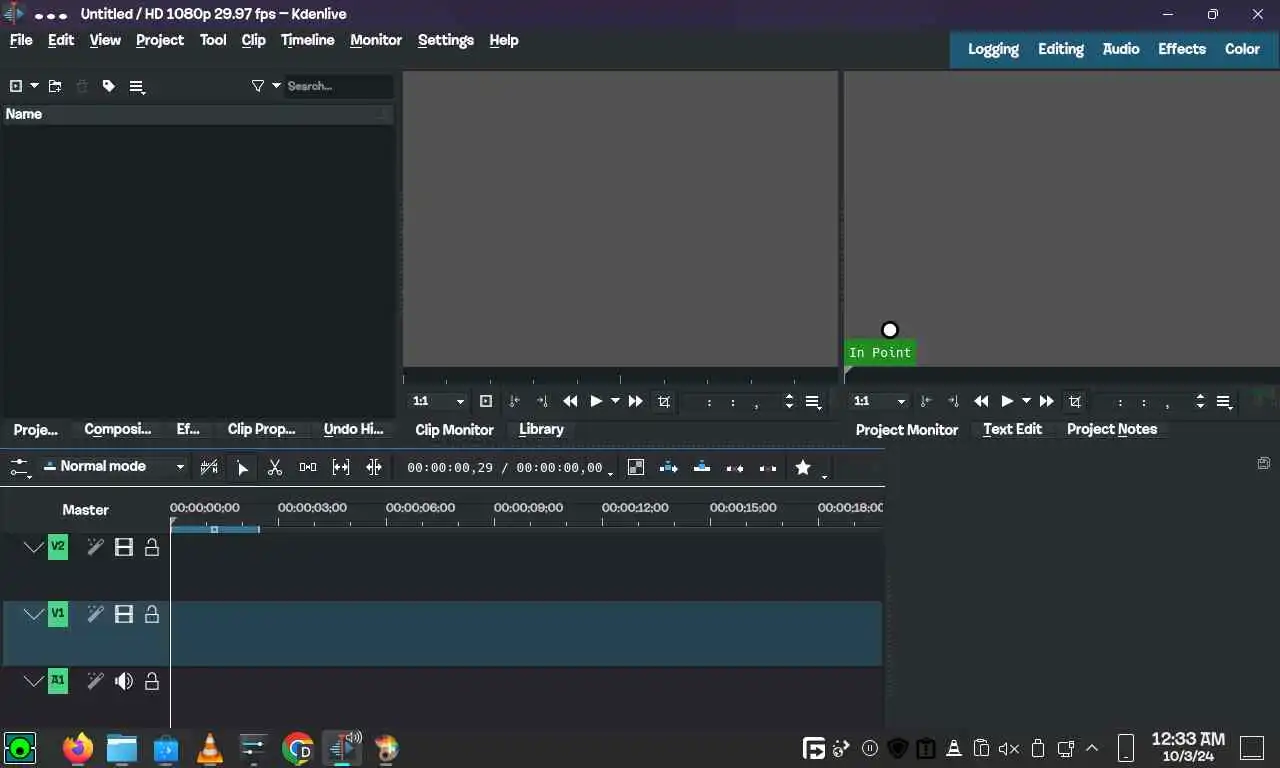Toggle effects wand on track V2
This screenshot has width=1280, height=768.
click(x=95, y=547)
